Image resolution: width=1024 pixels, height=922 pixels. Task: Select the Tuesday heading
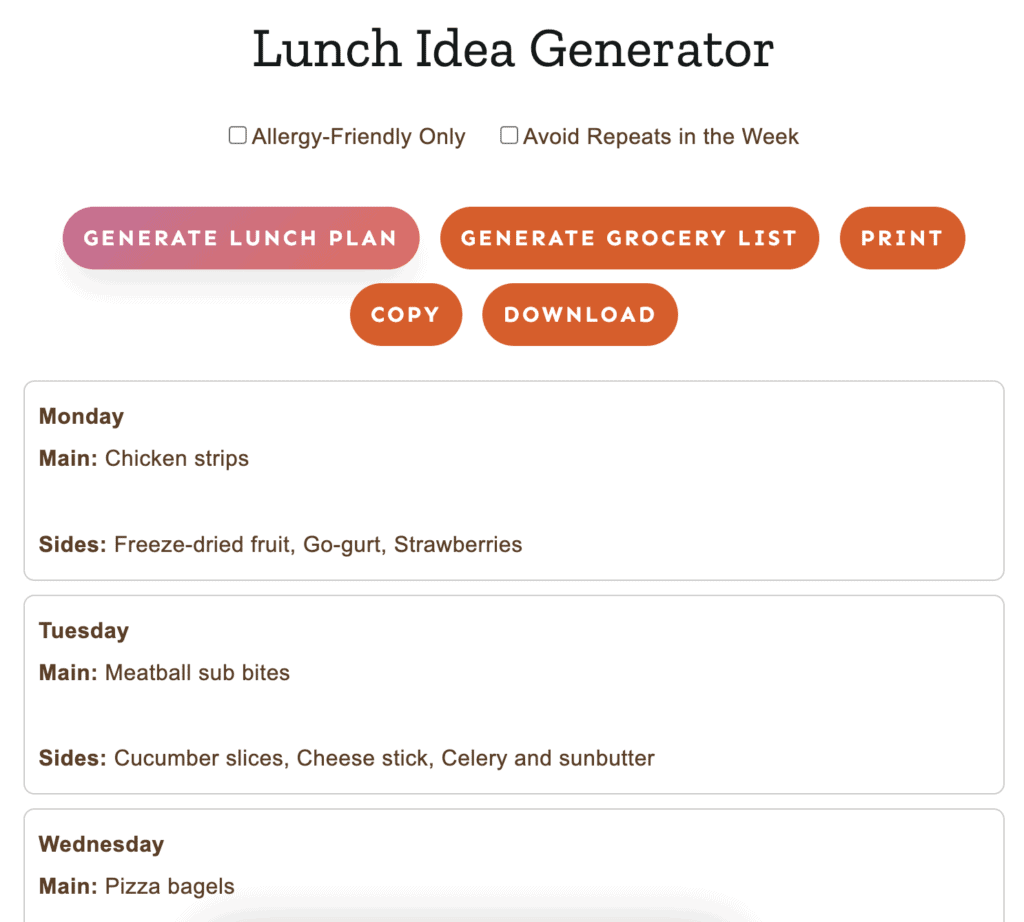click(84, 630)
